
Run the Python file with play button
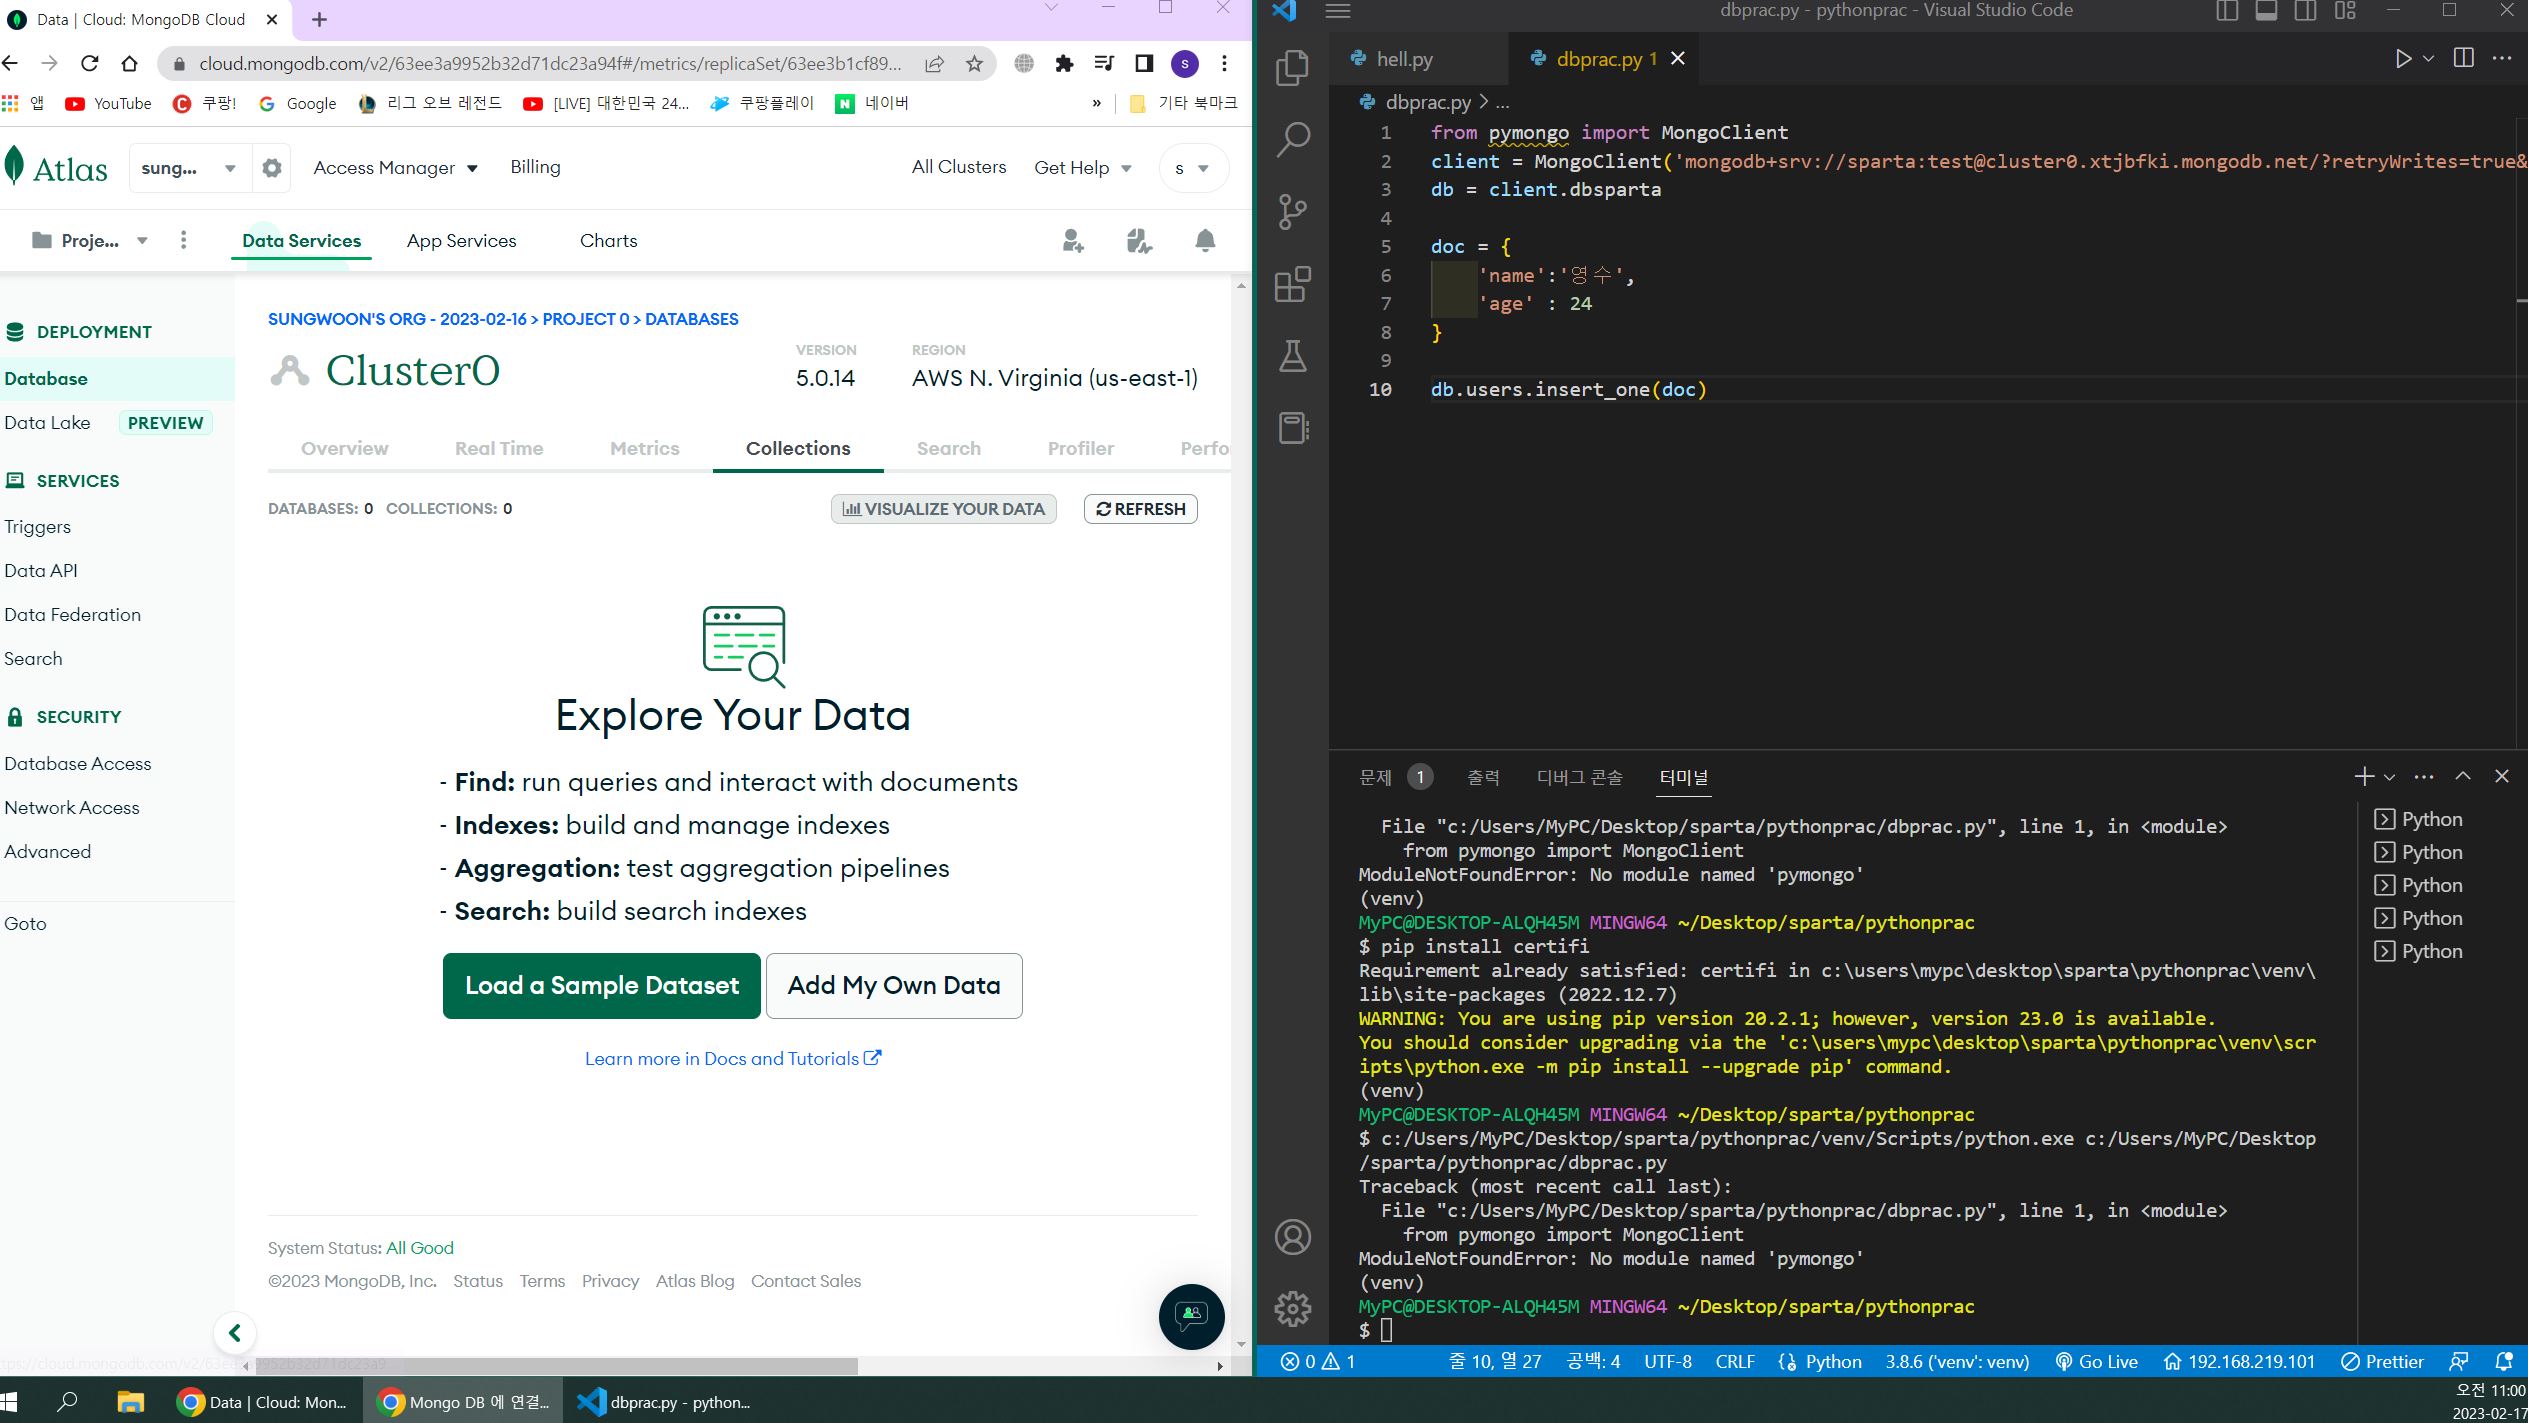(2403, 59)
